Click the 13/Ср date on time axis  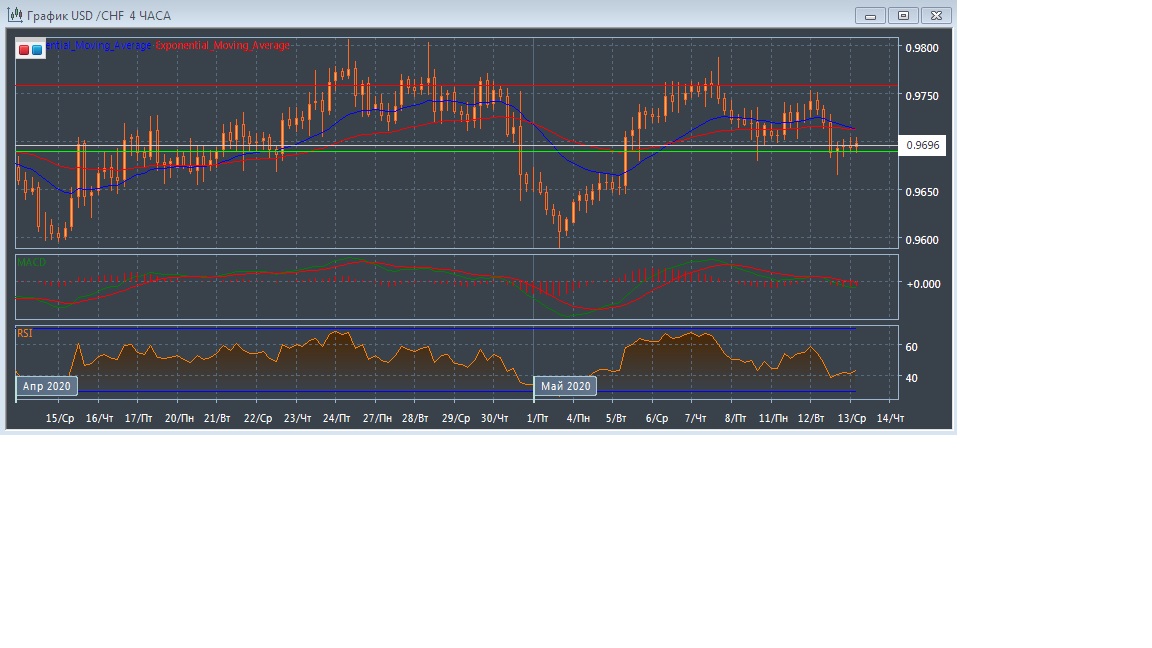851,418
